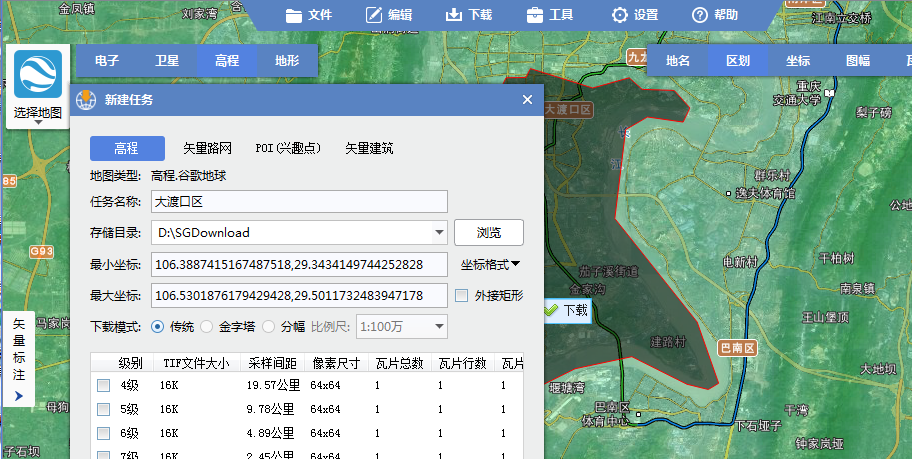Image resolution: width=912 pixels, height=459 pixels.
Task: Open the 坐标格式 dropdown
Action: click(x=490, y=265)
